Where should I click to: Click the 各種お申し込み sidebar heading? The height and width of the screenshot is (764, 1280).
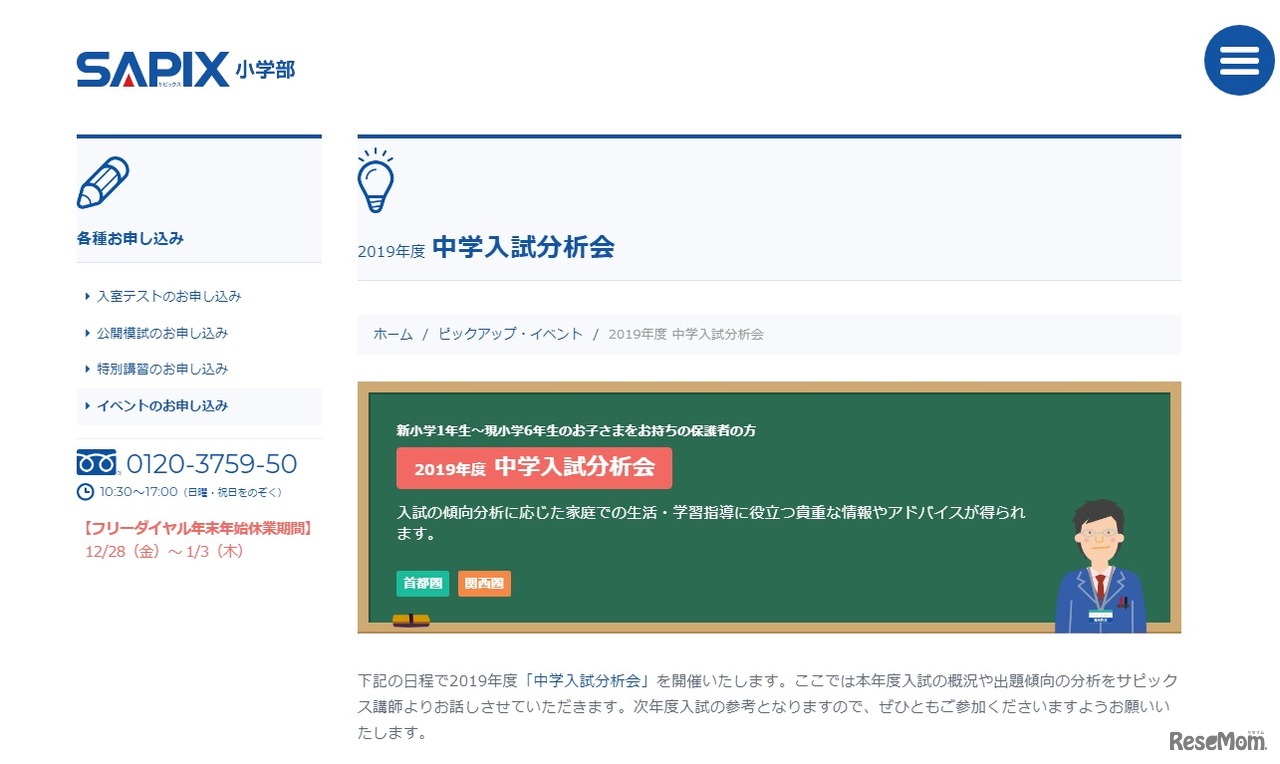click(x=130, y=239)
